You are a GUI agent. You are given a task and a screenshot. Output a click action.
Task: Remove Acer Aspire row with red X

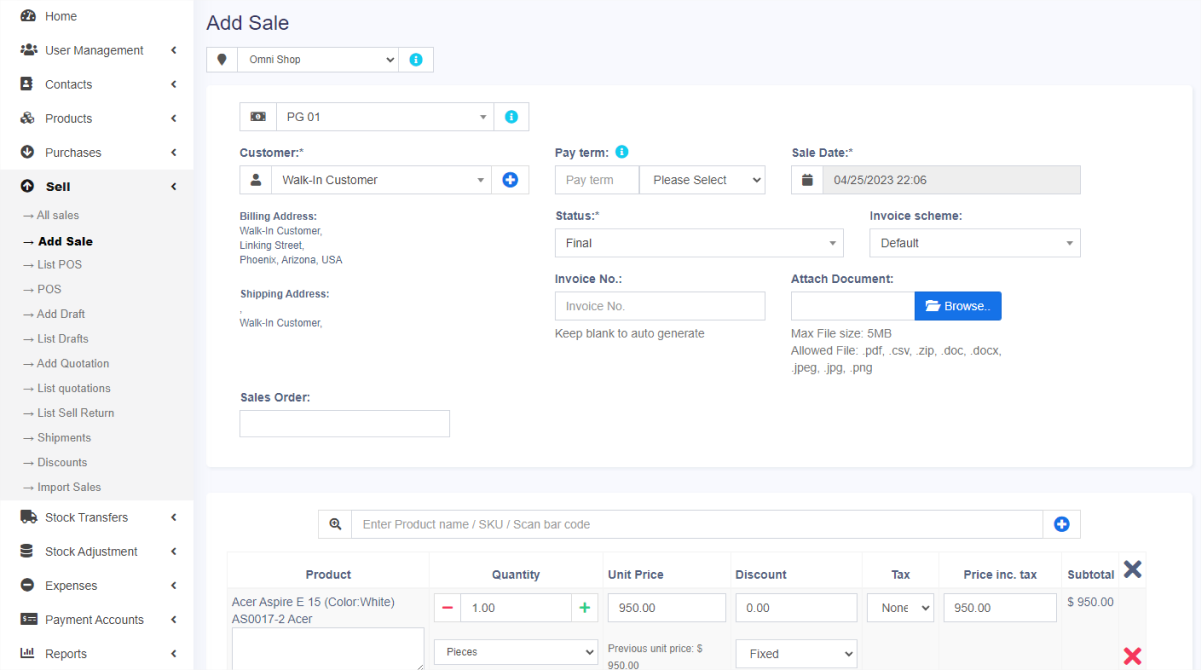tap(1132, 656)
